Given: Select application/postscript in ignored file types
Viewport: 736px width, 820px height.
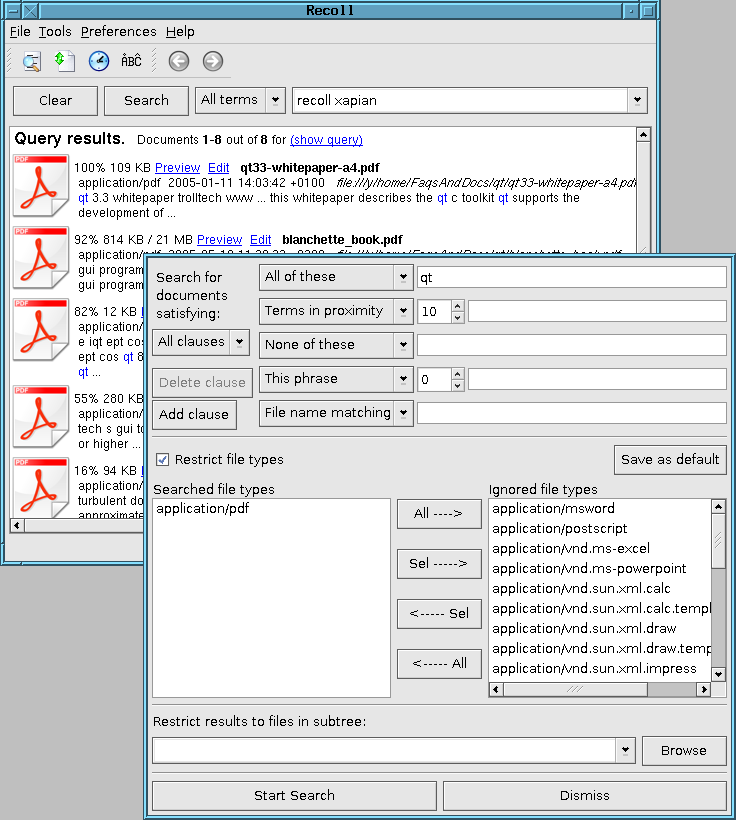Looking at the screenshot, I should [560, 529].
